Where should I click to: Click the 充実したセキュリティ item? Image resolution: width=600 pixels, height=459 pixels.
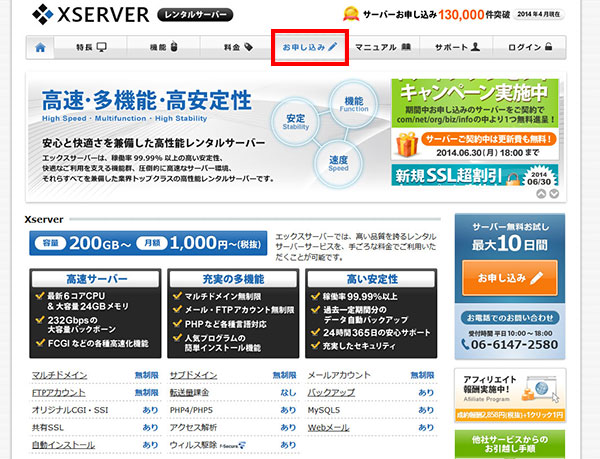coord(353,346)
